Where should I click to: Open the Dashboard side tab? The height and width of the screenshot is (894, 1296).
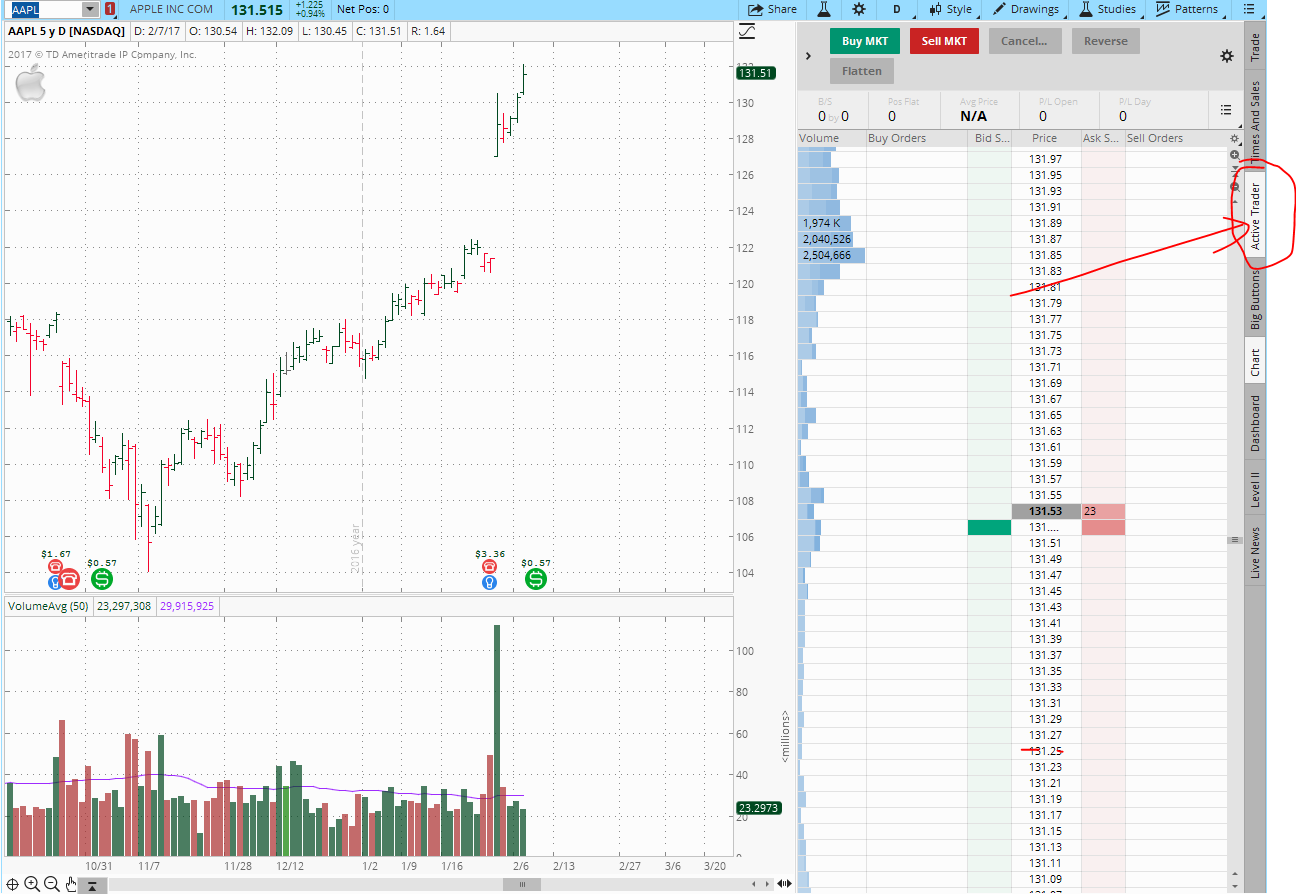1255,424
